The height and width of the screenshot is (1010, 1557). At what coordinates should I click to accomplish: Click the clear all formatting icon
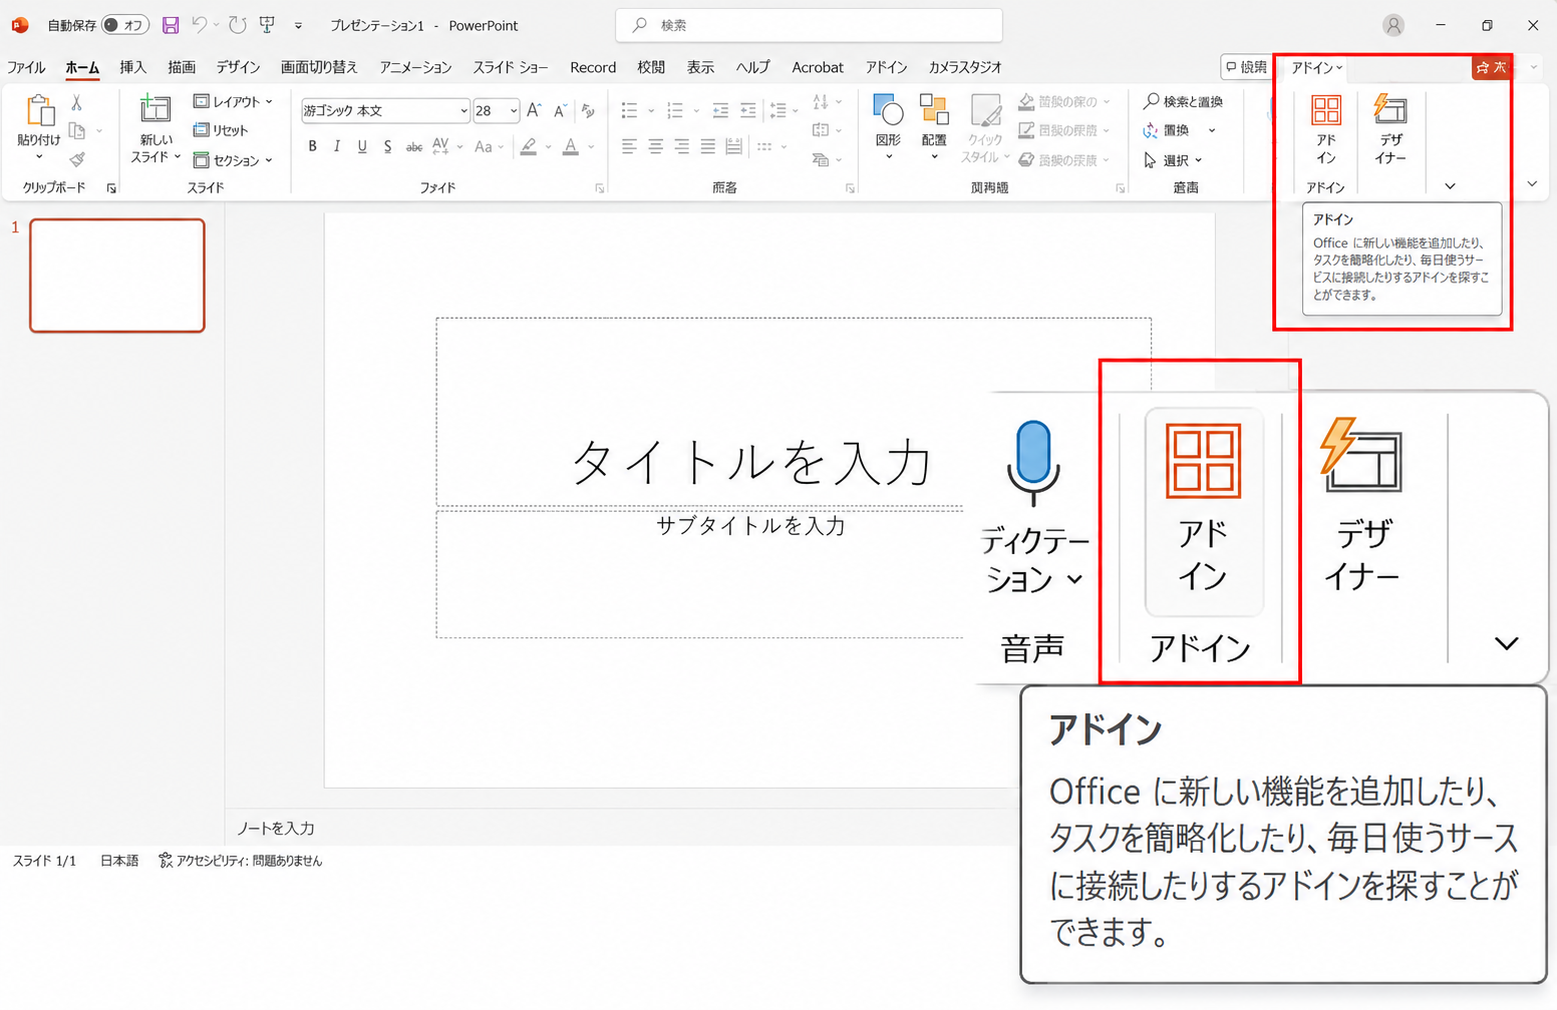pyautogui.click(x=588, y=111)
